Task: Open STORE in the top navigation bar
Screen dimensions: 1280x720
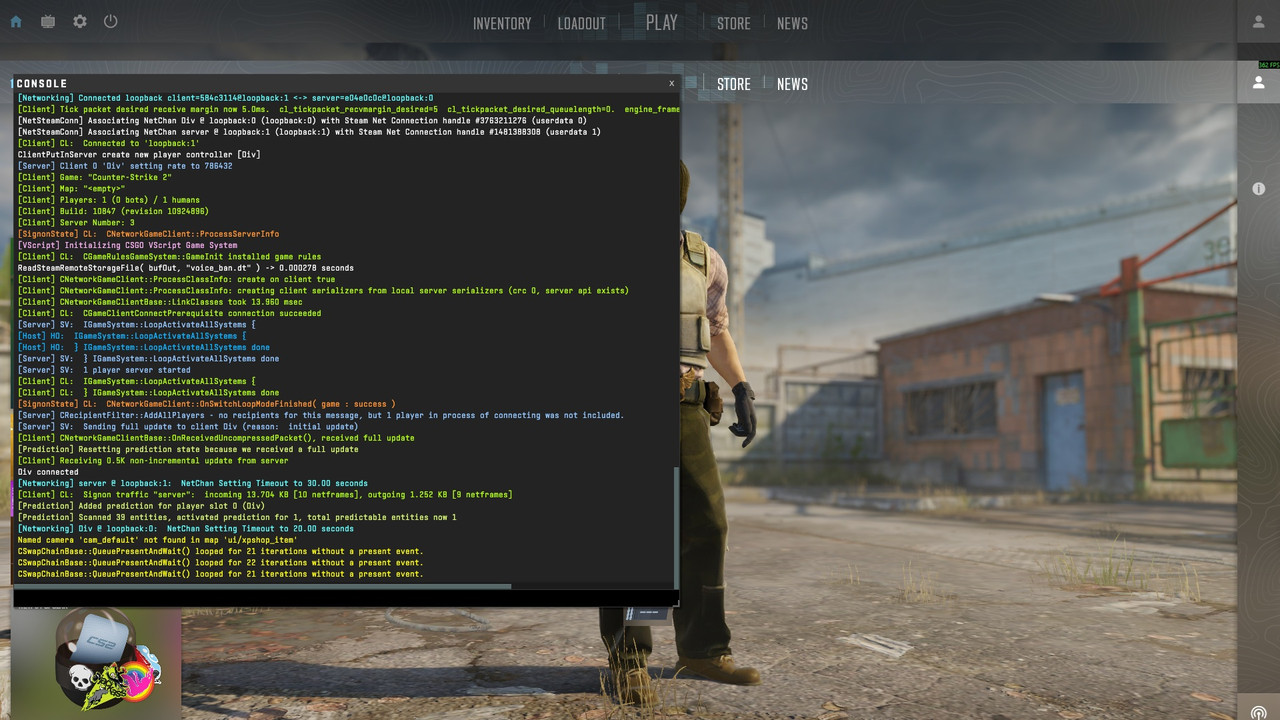Action: point(734,23)
